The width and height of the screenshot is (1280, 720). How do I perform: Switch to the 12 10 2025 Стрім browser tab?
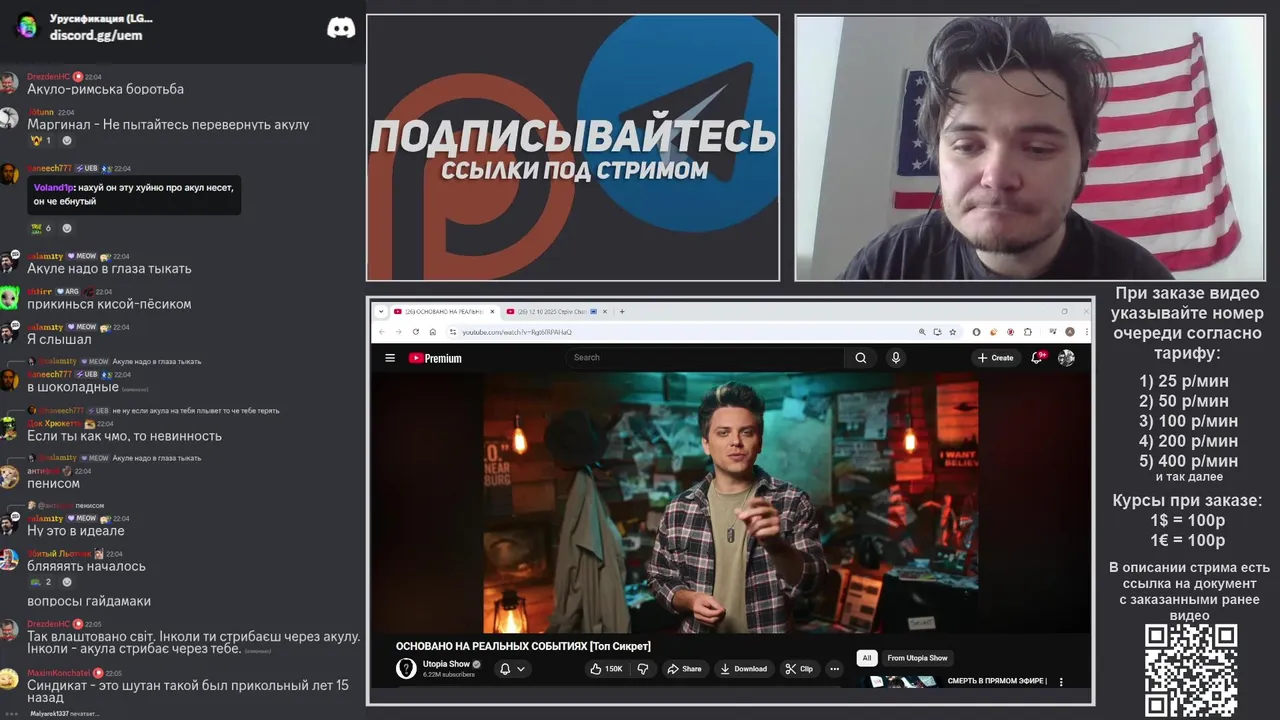click(555, 311)
